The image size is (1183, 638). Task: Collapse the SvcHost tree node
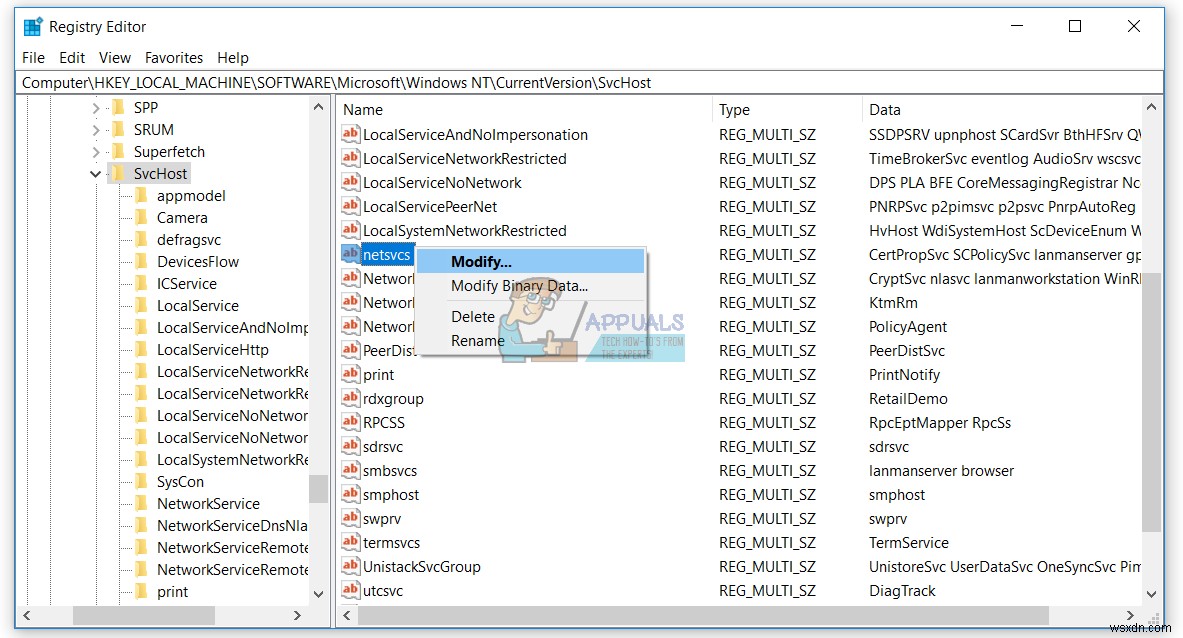[x=95, y=173]
